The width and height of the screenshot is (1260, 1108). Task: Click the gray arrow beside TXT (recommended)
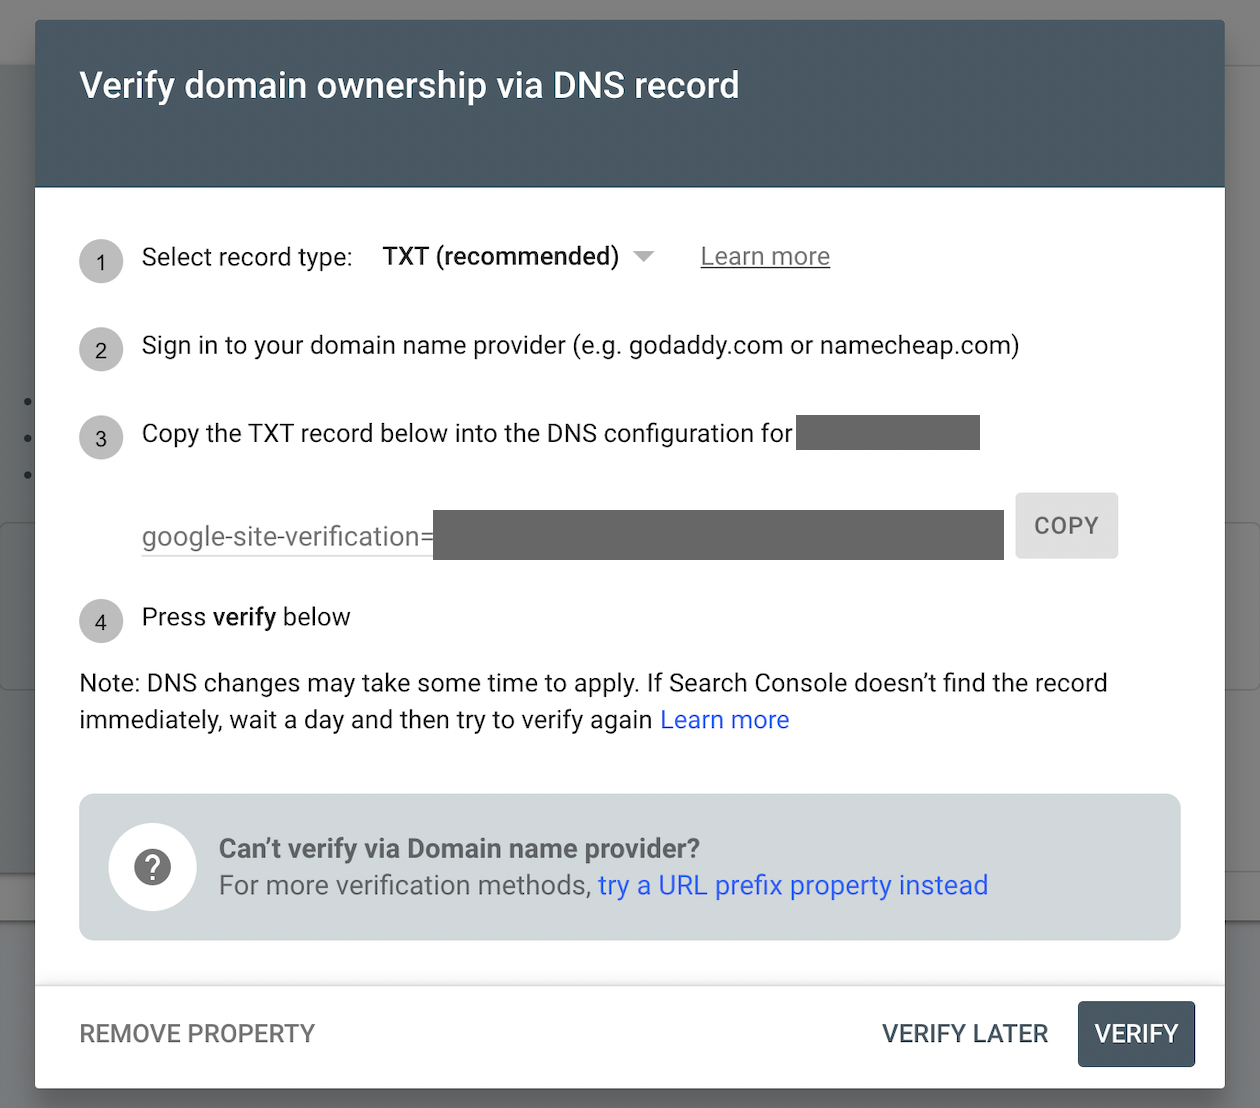[x=644, y=257]
